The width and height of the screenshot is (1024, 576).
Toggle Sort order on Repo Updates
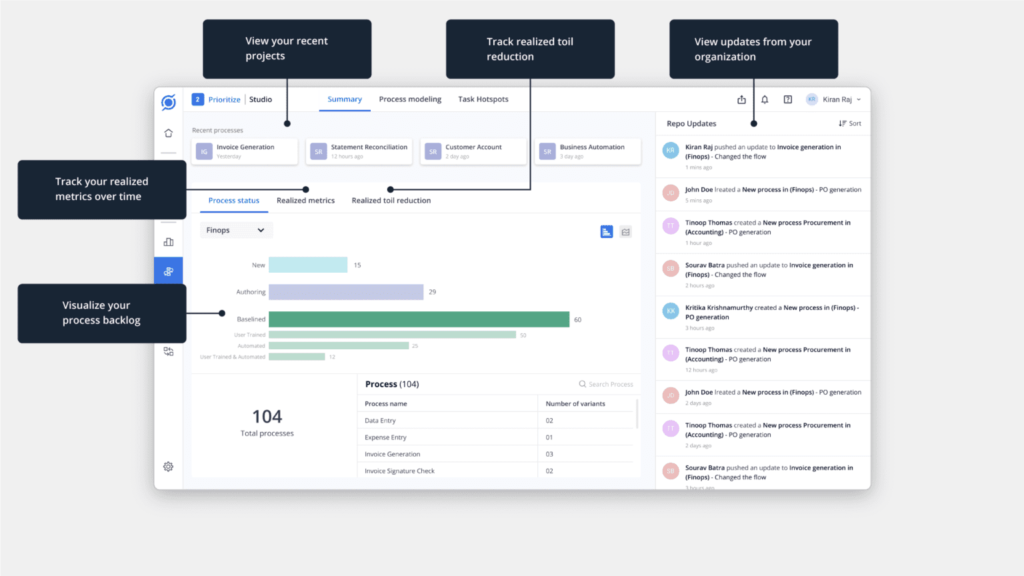tap(849, 123)
